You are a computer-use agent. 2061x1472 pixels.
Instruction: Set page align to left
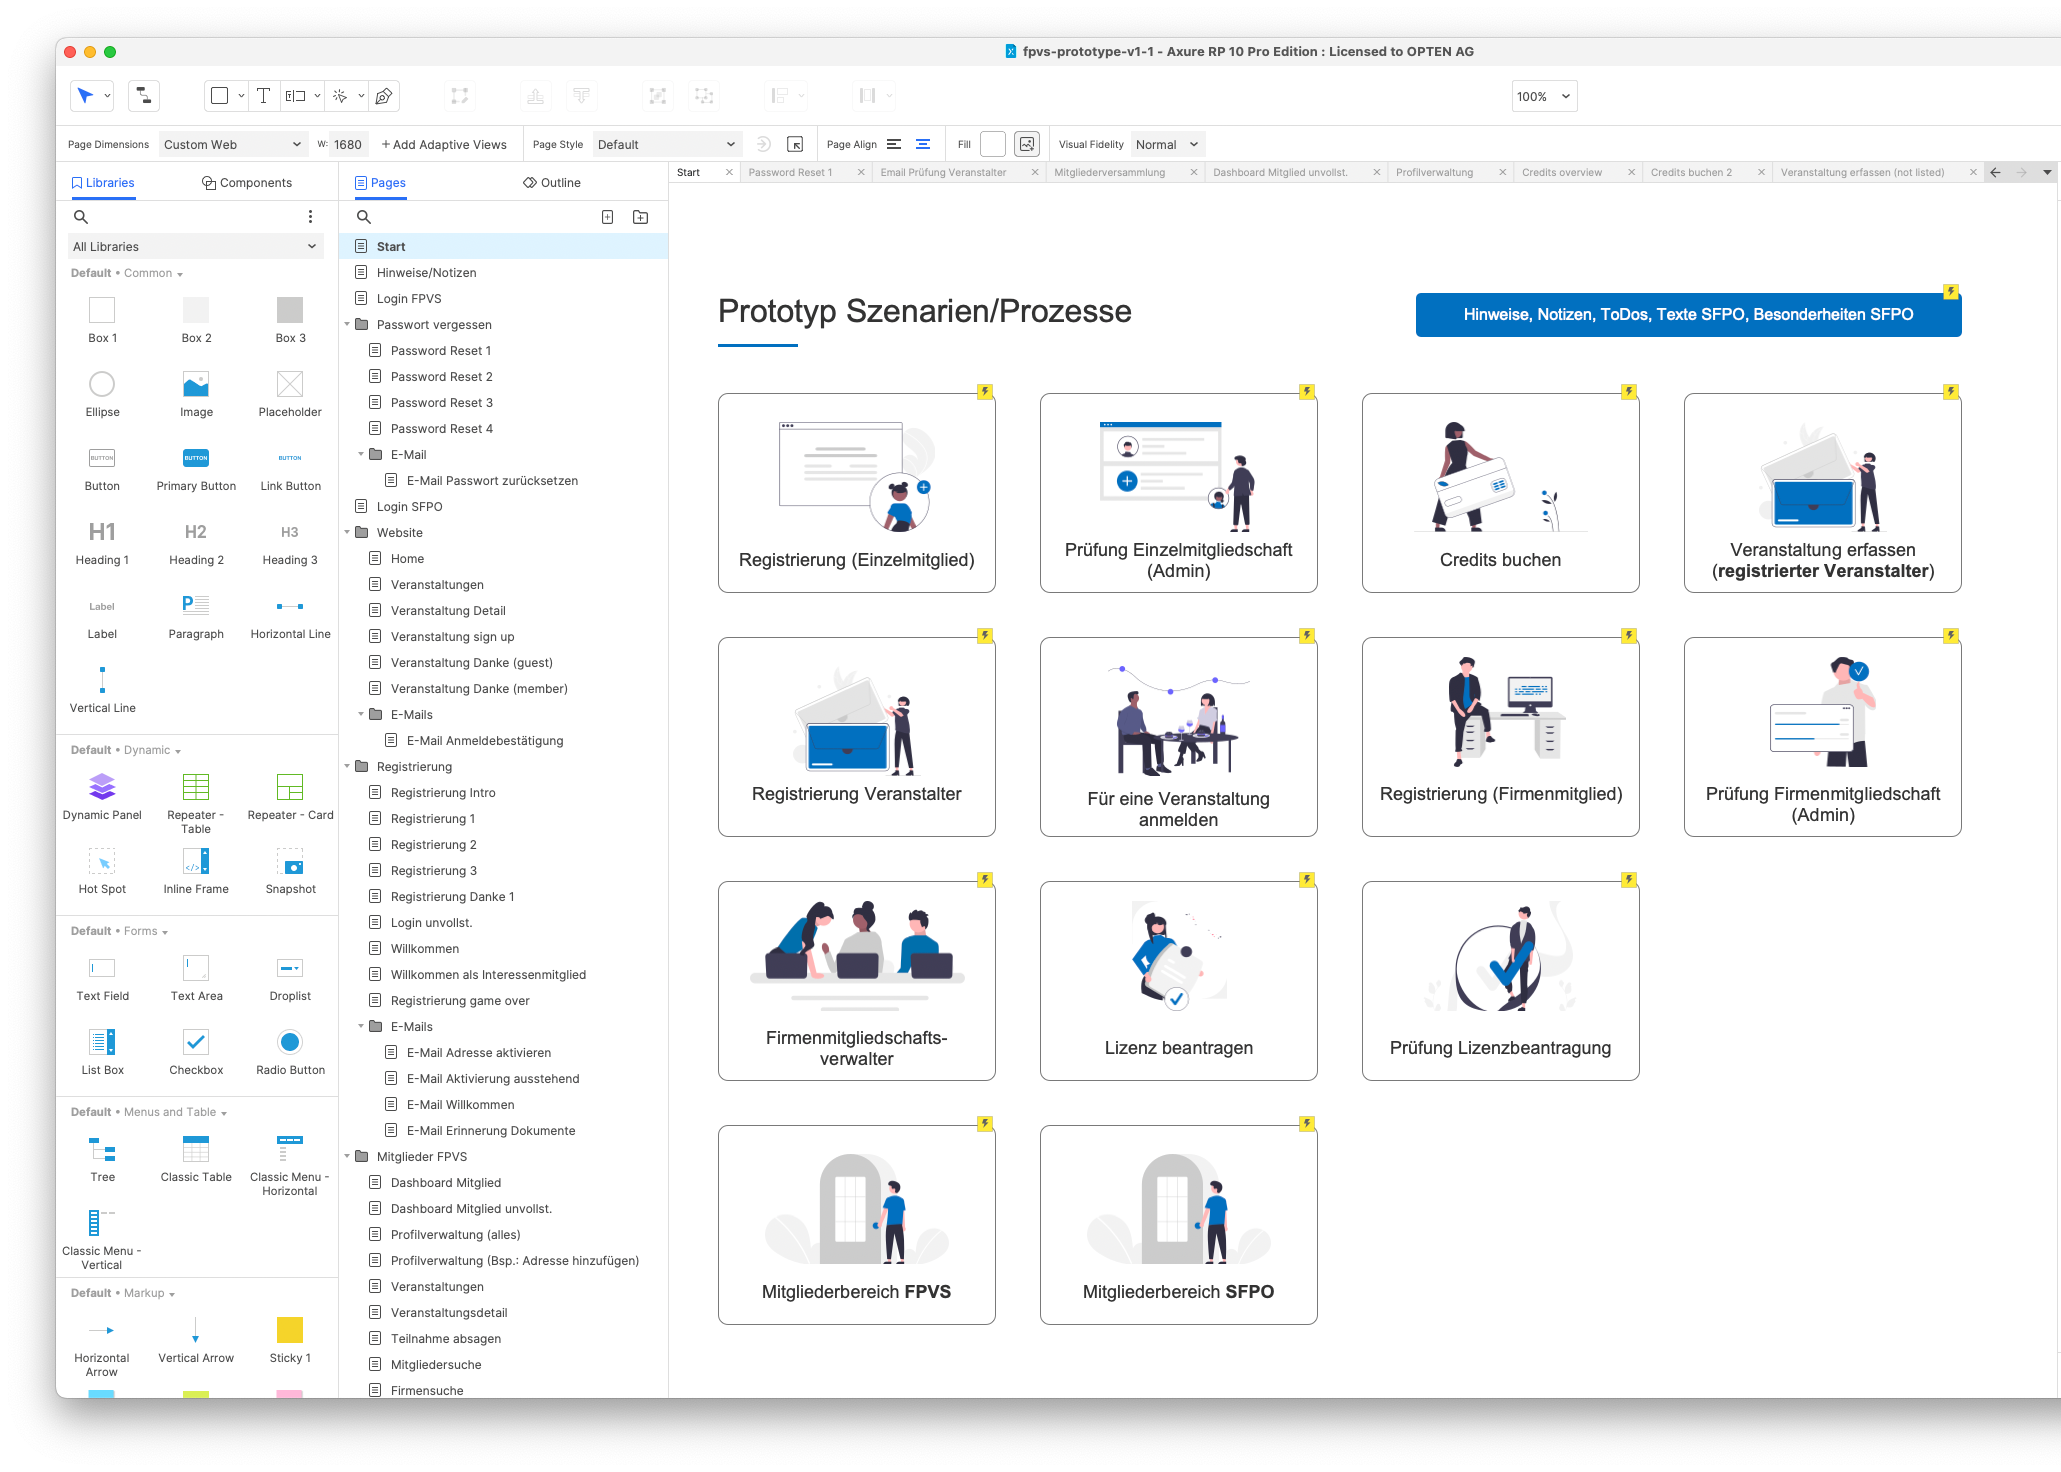(x=894, y=144)
